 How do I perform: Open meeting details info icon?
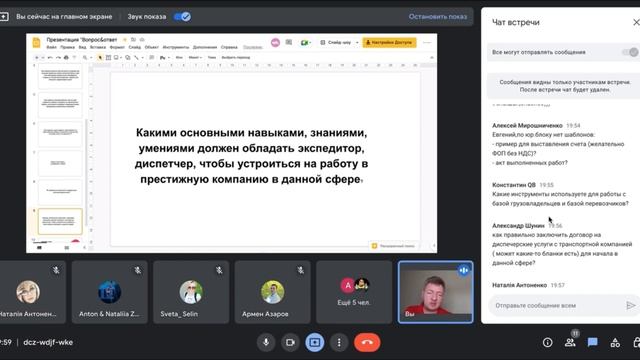tap(547, 342)
